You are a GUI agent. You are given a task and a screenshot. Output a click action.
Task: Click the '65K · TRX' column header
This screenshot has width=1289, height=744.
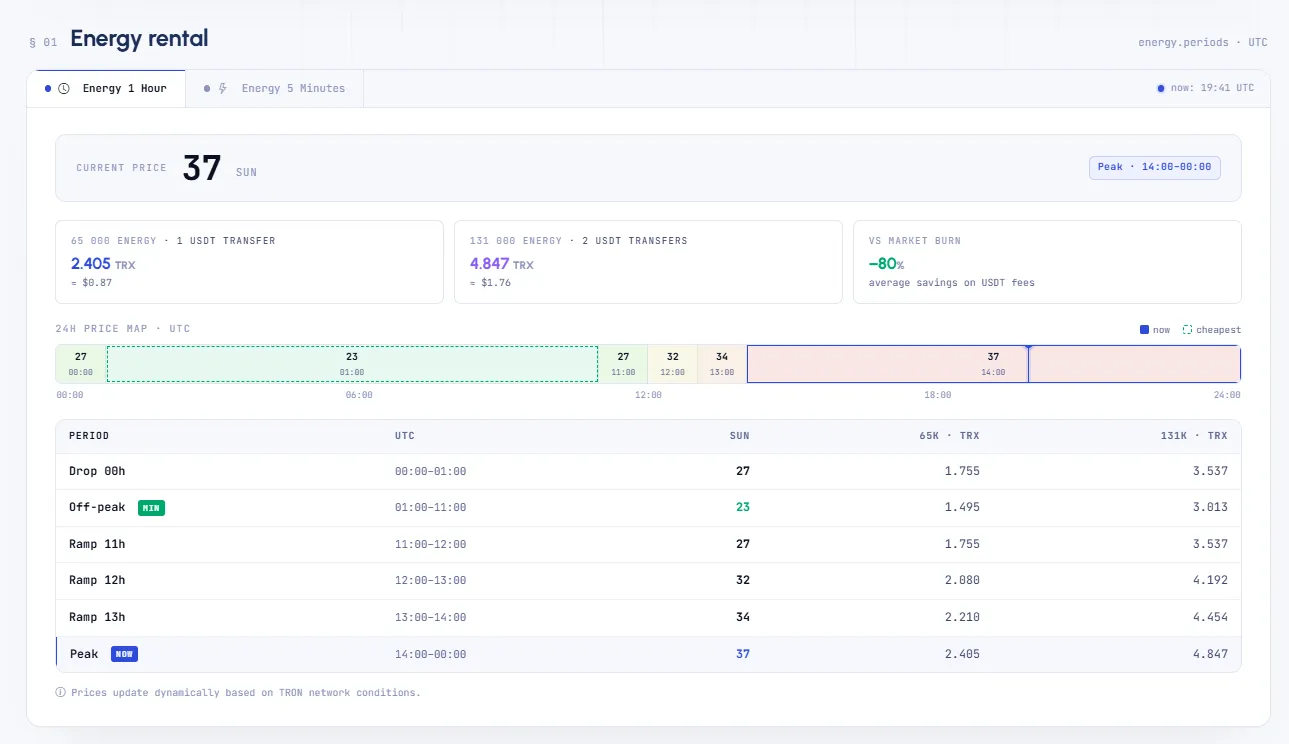950,436
